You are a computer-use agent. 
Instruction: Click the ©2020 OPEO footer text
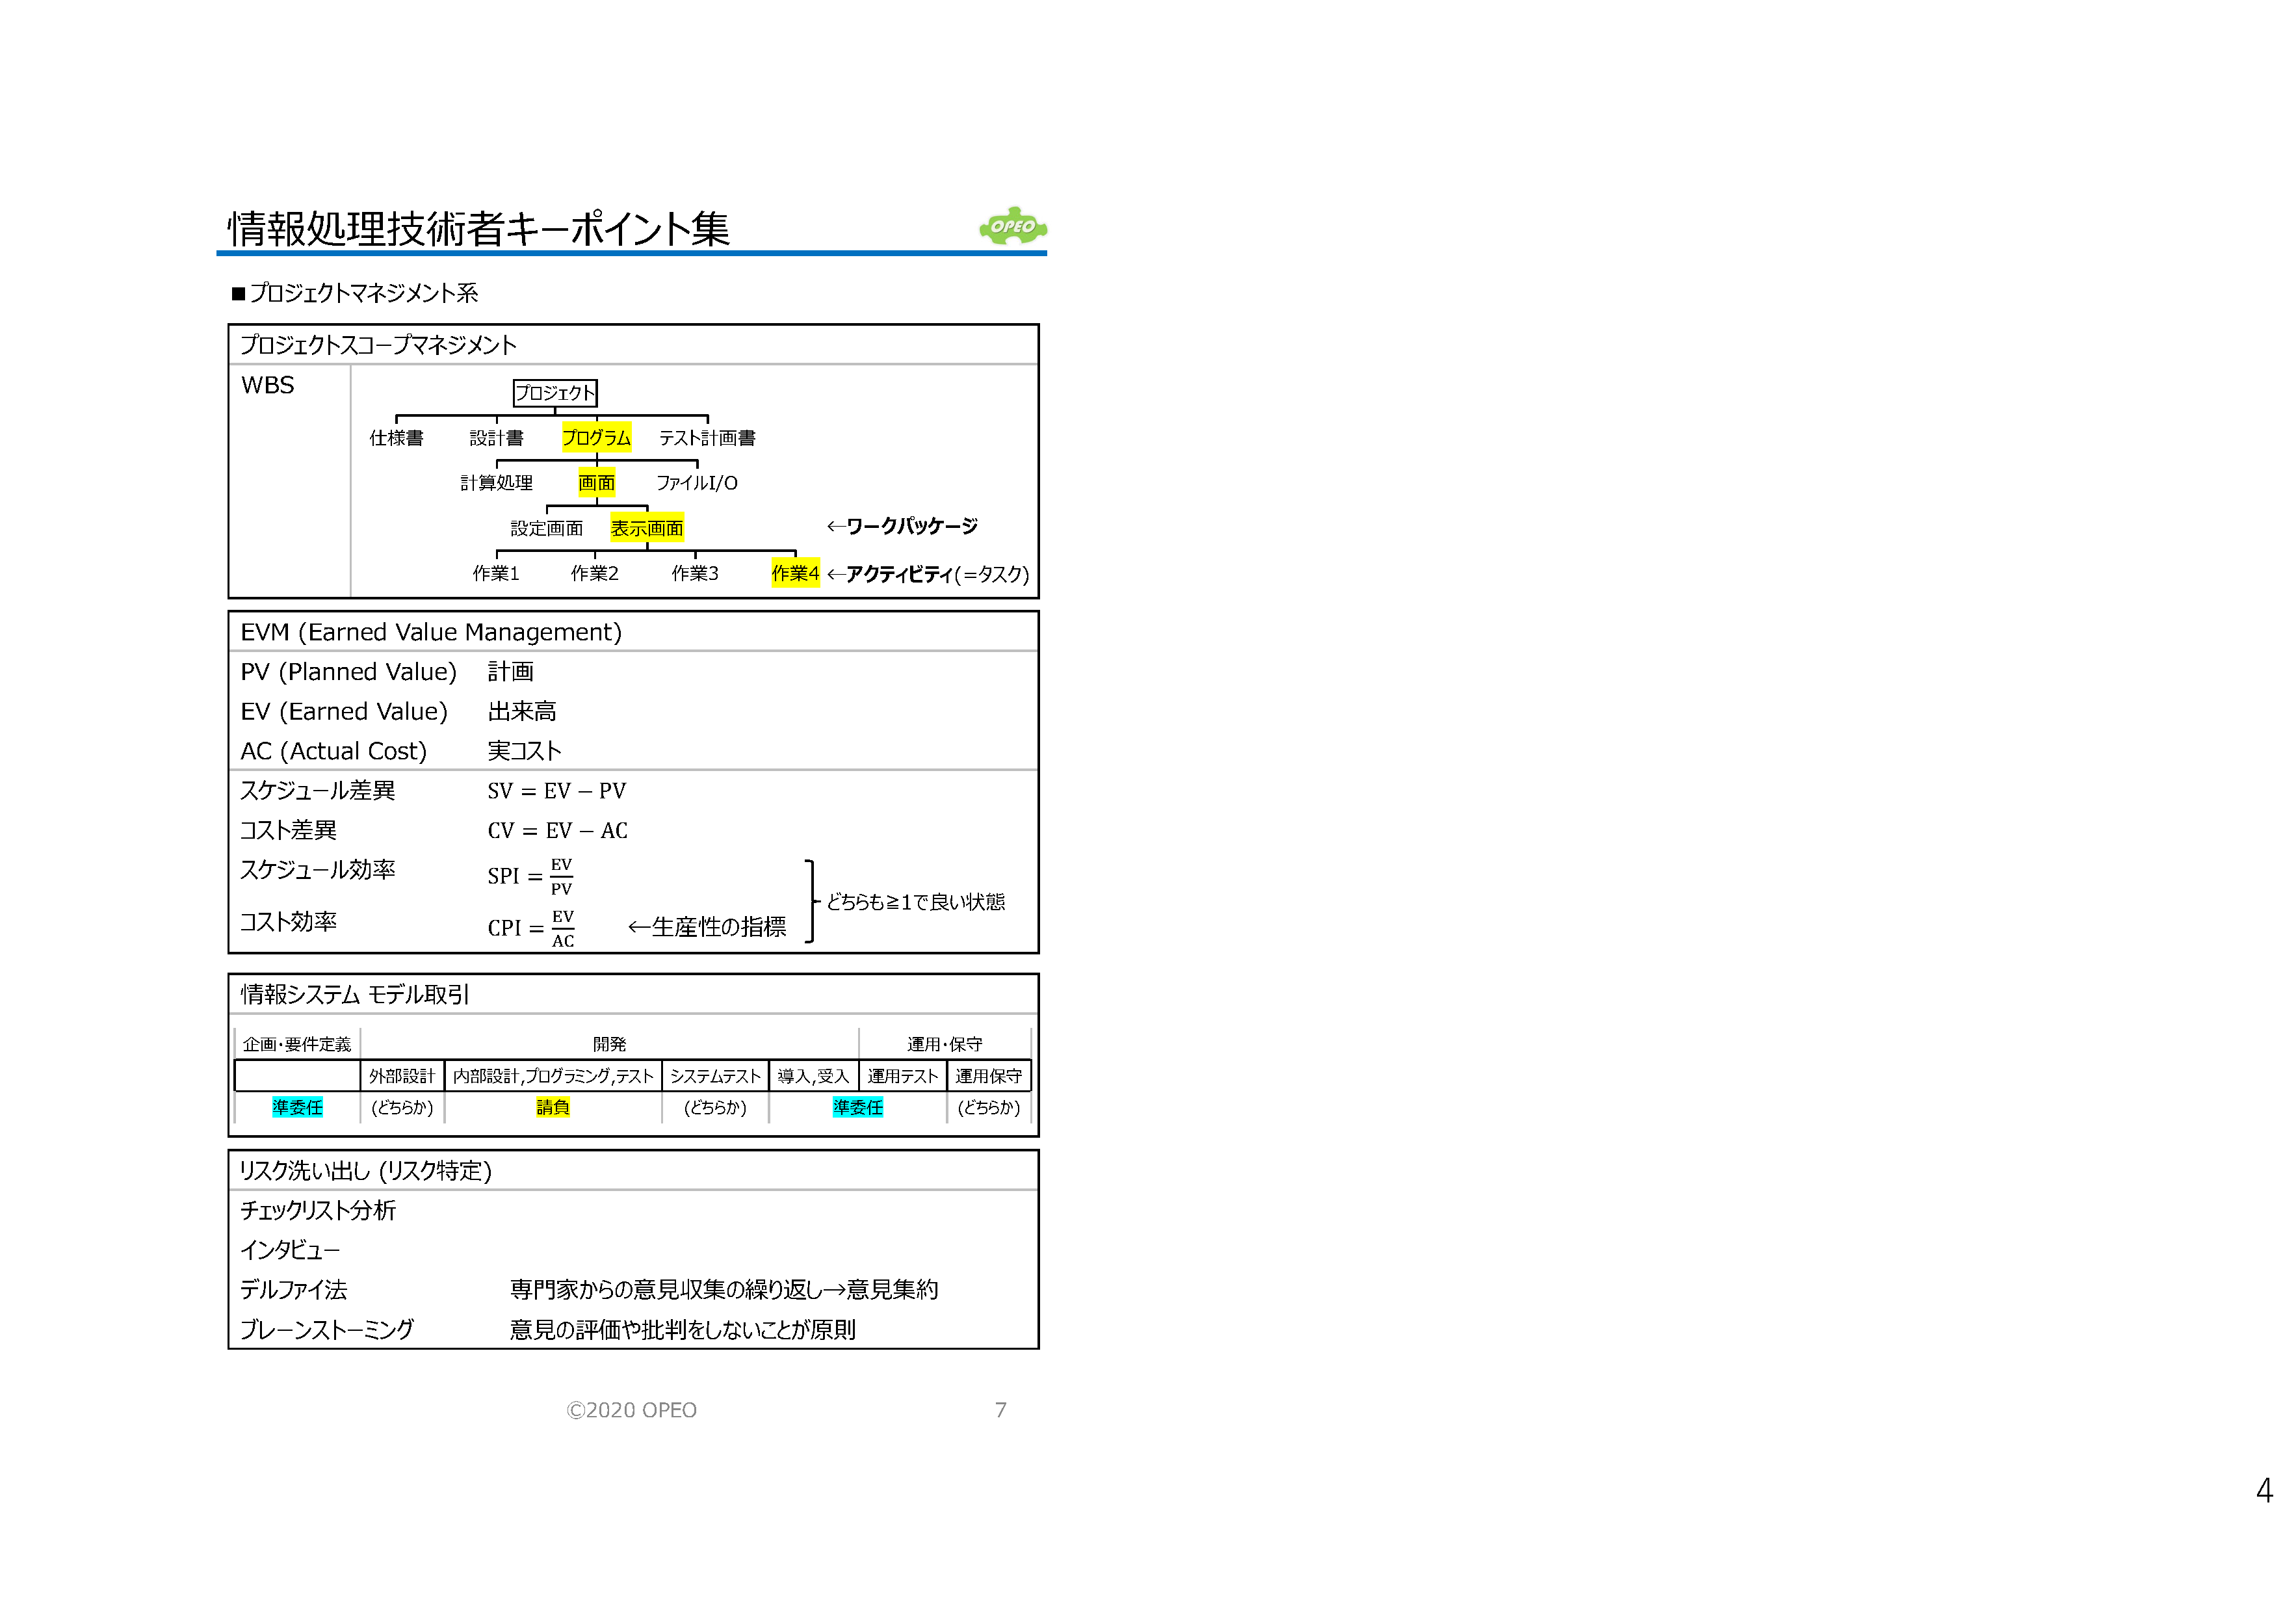click(632, 1410)
